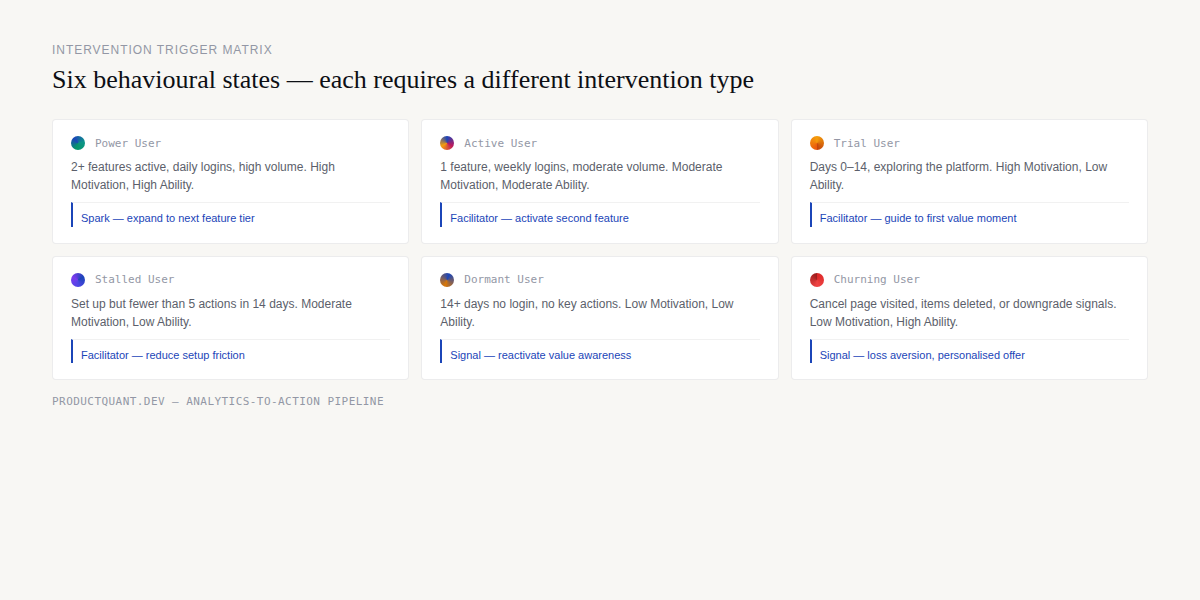Click the "Cancel page visited, items deleted" description
The width and height of the screenshot is (1200, 600).
963,313
